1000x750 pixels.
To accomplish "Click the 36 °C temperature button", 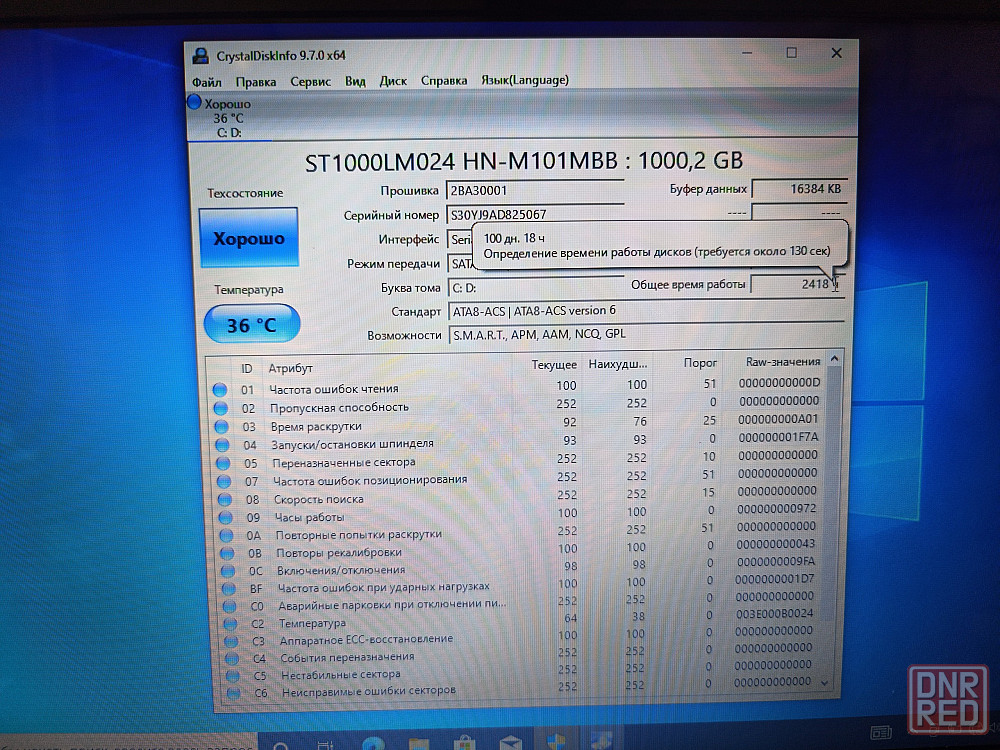I will (x=252, y=325).
